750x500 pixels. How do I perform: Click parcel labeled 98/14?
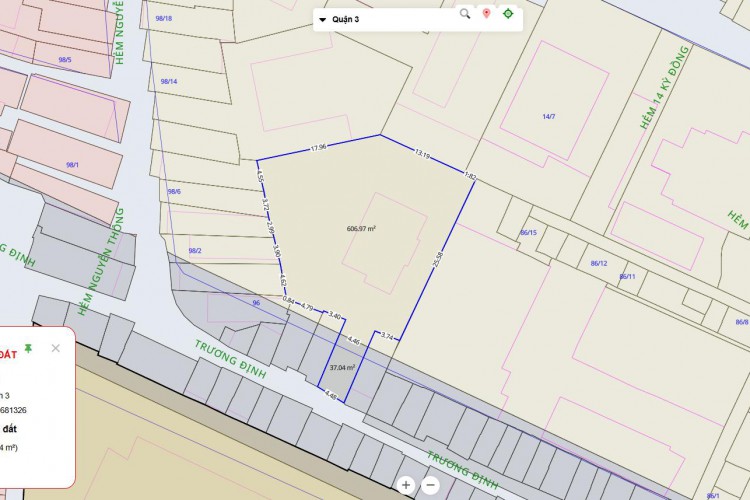coord(169,81)
